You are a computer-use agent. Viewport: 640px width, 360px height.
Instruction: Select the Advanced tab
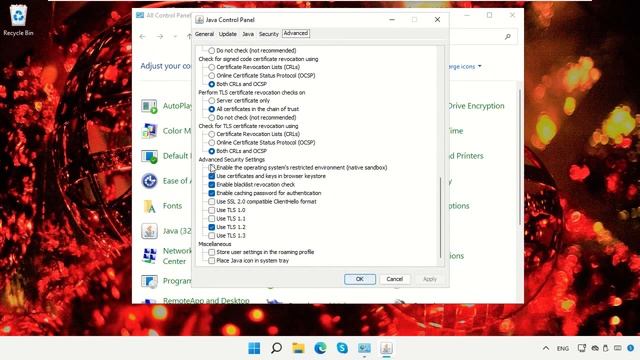click(x=296, y=33)
